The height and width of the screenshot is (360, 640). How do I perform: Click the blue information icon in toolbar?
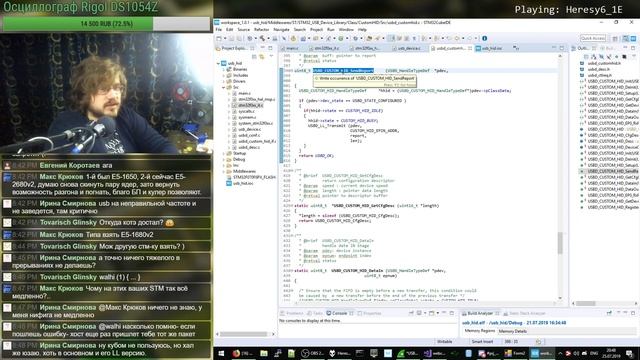[484, 38]
